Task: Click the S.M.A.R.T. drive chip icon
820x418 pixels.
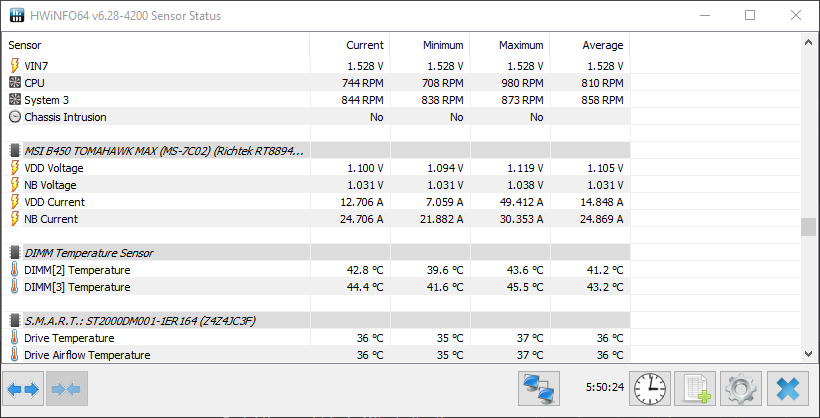Action: (15, 321)
